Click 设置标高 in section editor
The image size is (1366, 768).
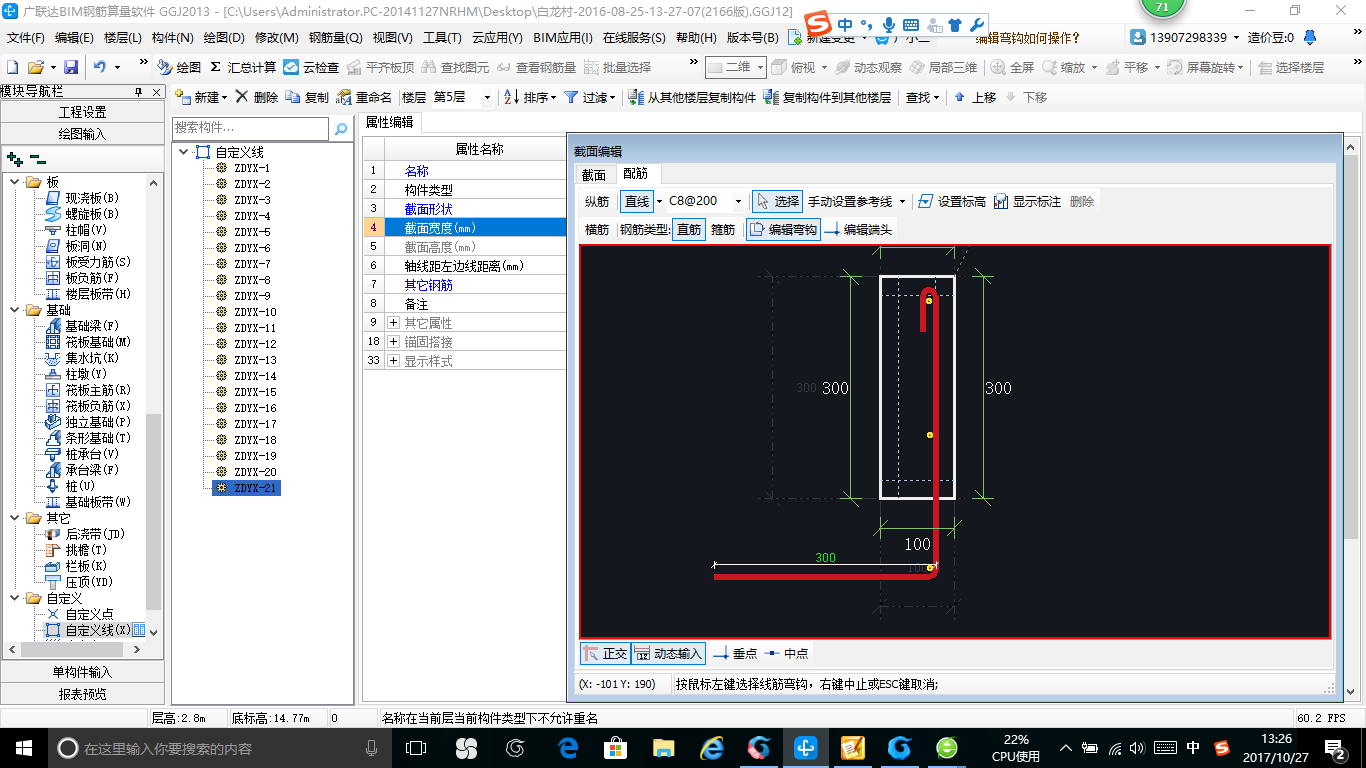[x=951, y=201]
